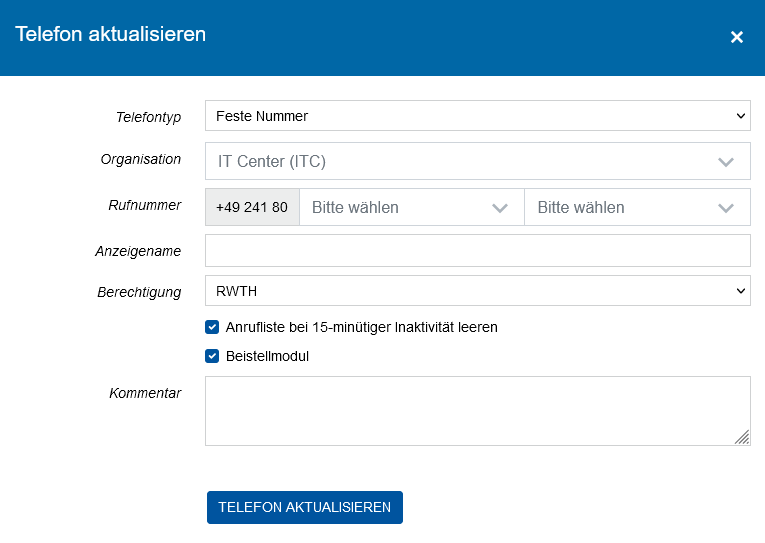Click the arrow of the Berechtigung select
The width and height of the screenshot is (765, 543).
pos(740,291)
